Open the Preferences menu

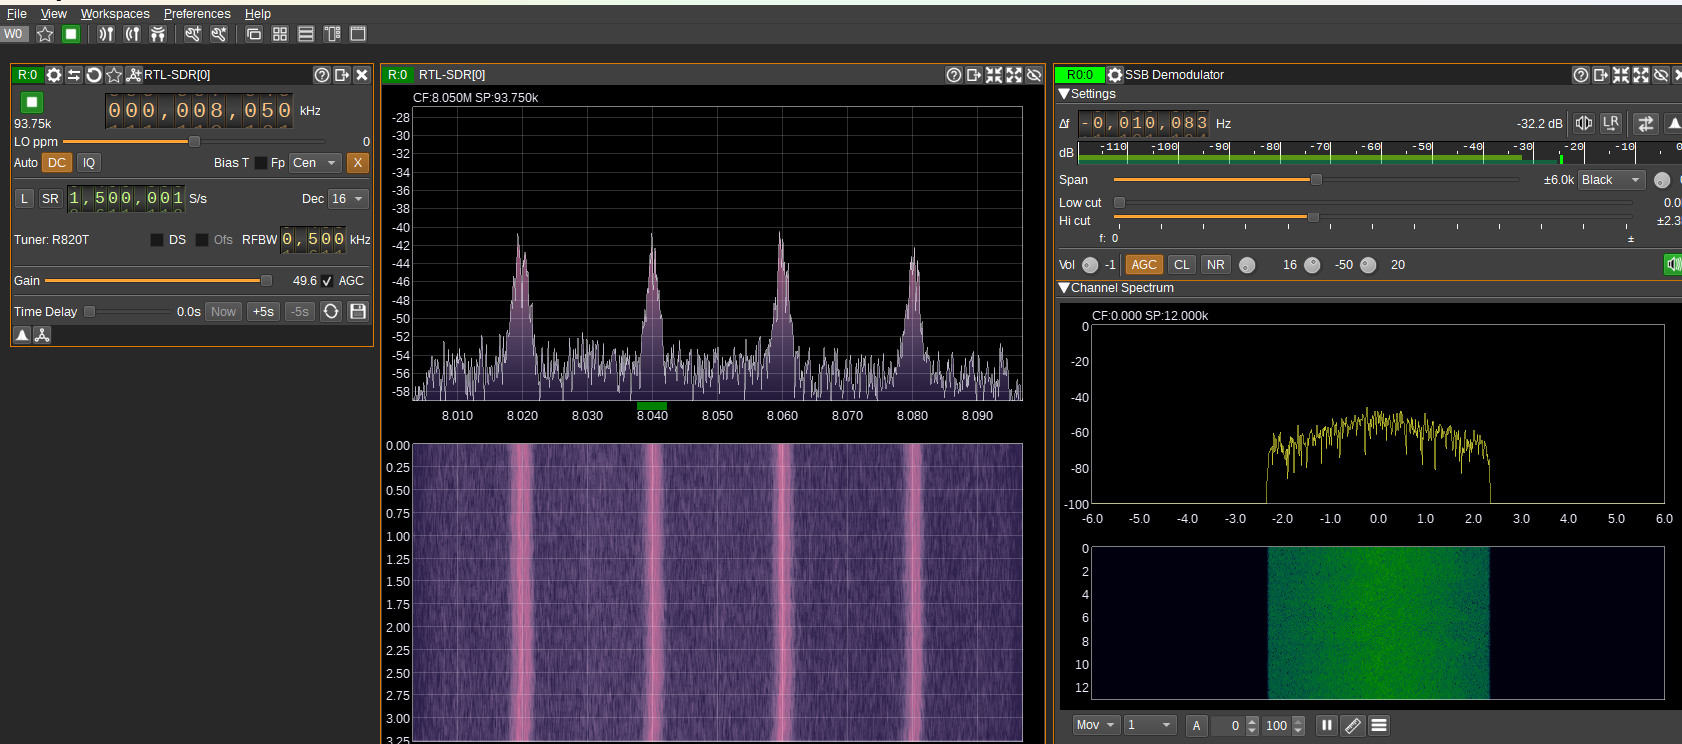pyautogui.click(x=197, y=14)
